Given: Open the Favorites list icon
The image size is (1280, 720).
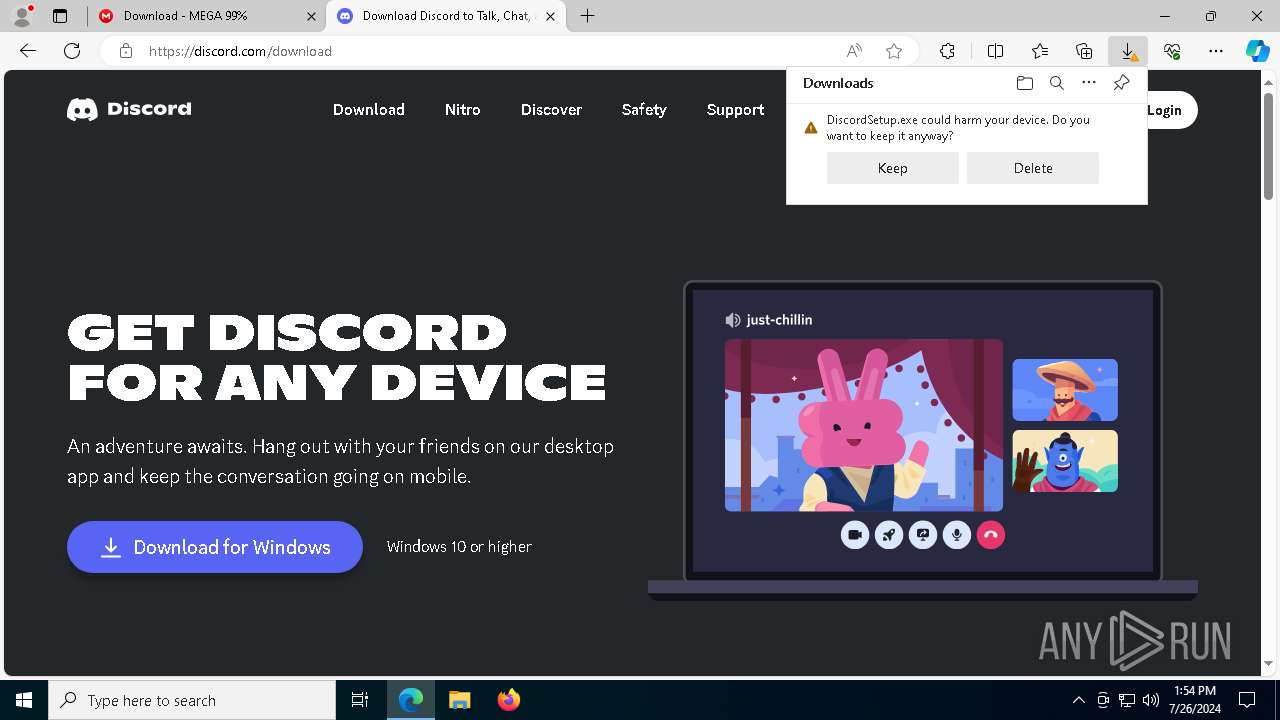Looking at the screenshot, I should (x=1040, y=51).
